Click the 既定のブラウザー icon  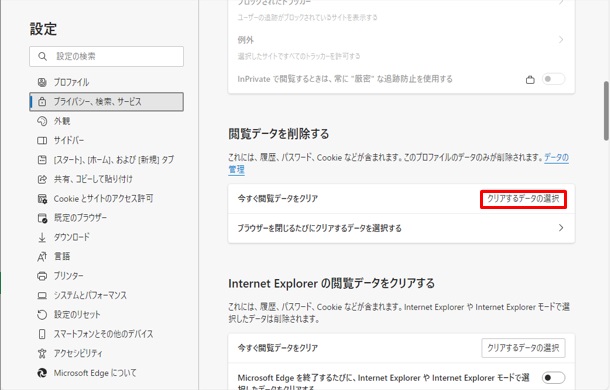[x=42, y=218]
